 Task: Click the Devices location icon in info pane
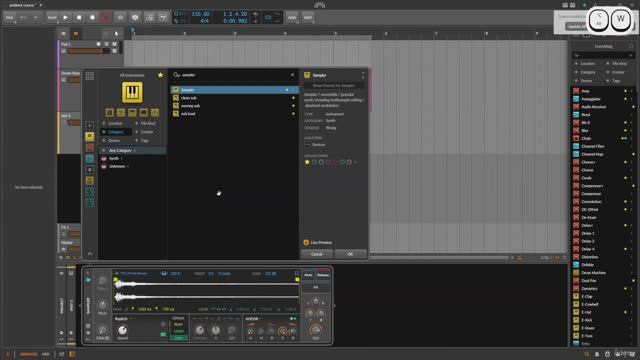coord(308,144)
